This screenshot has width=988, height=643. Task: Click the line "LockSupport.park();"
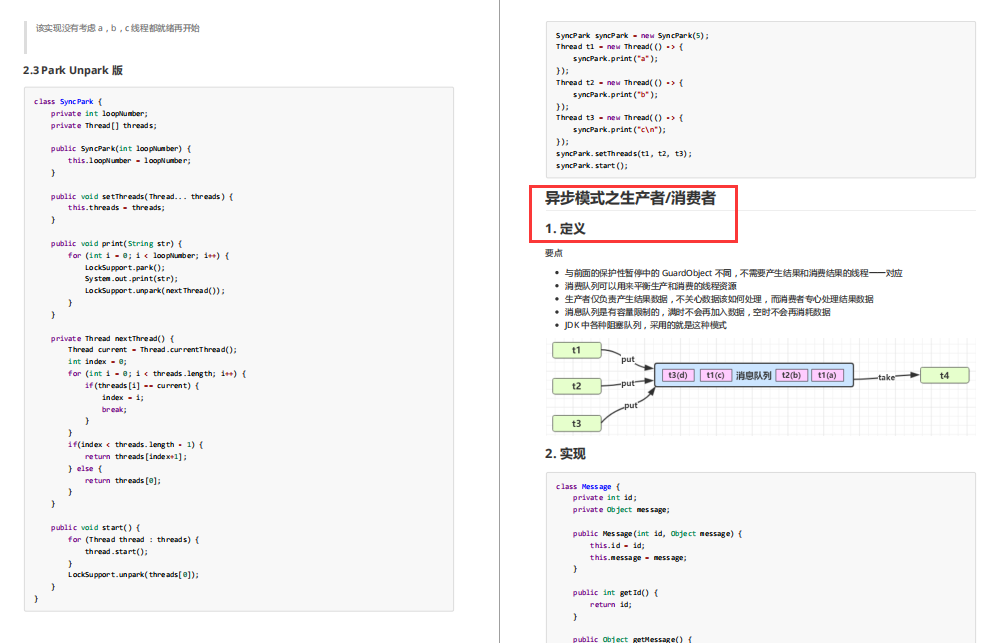pyautogui.click(x=125, y=267)
